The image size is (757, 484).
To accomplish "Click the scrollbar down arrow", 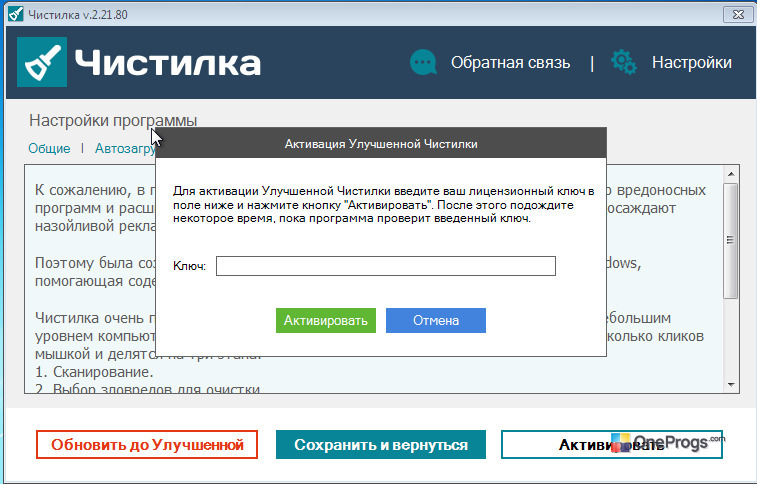I will [x=731, y=385].
